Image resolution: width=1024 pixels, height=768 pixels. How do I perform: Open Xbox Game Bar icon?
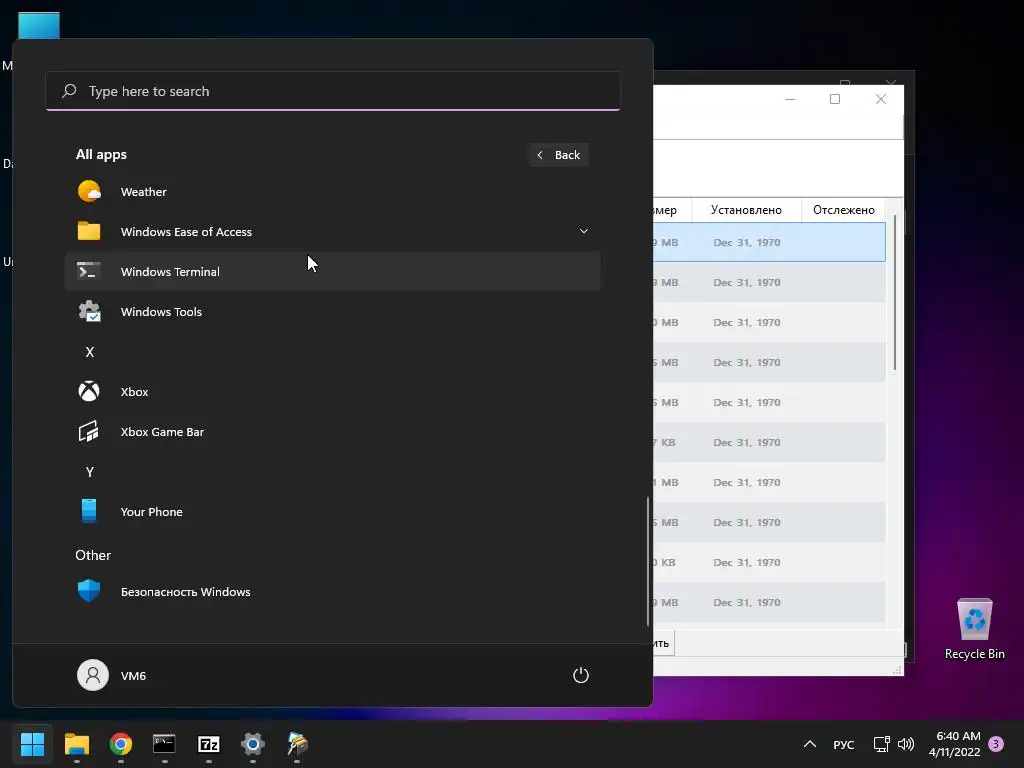click(x=89, y=432)
